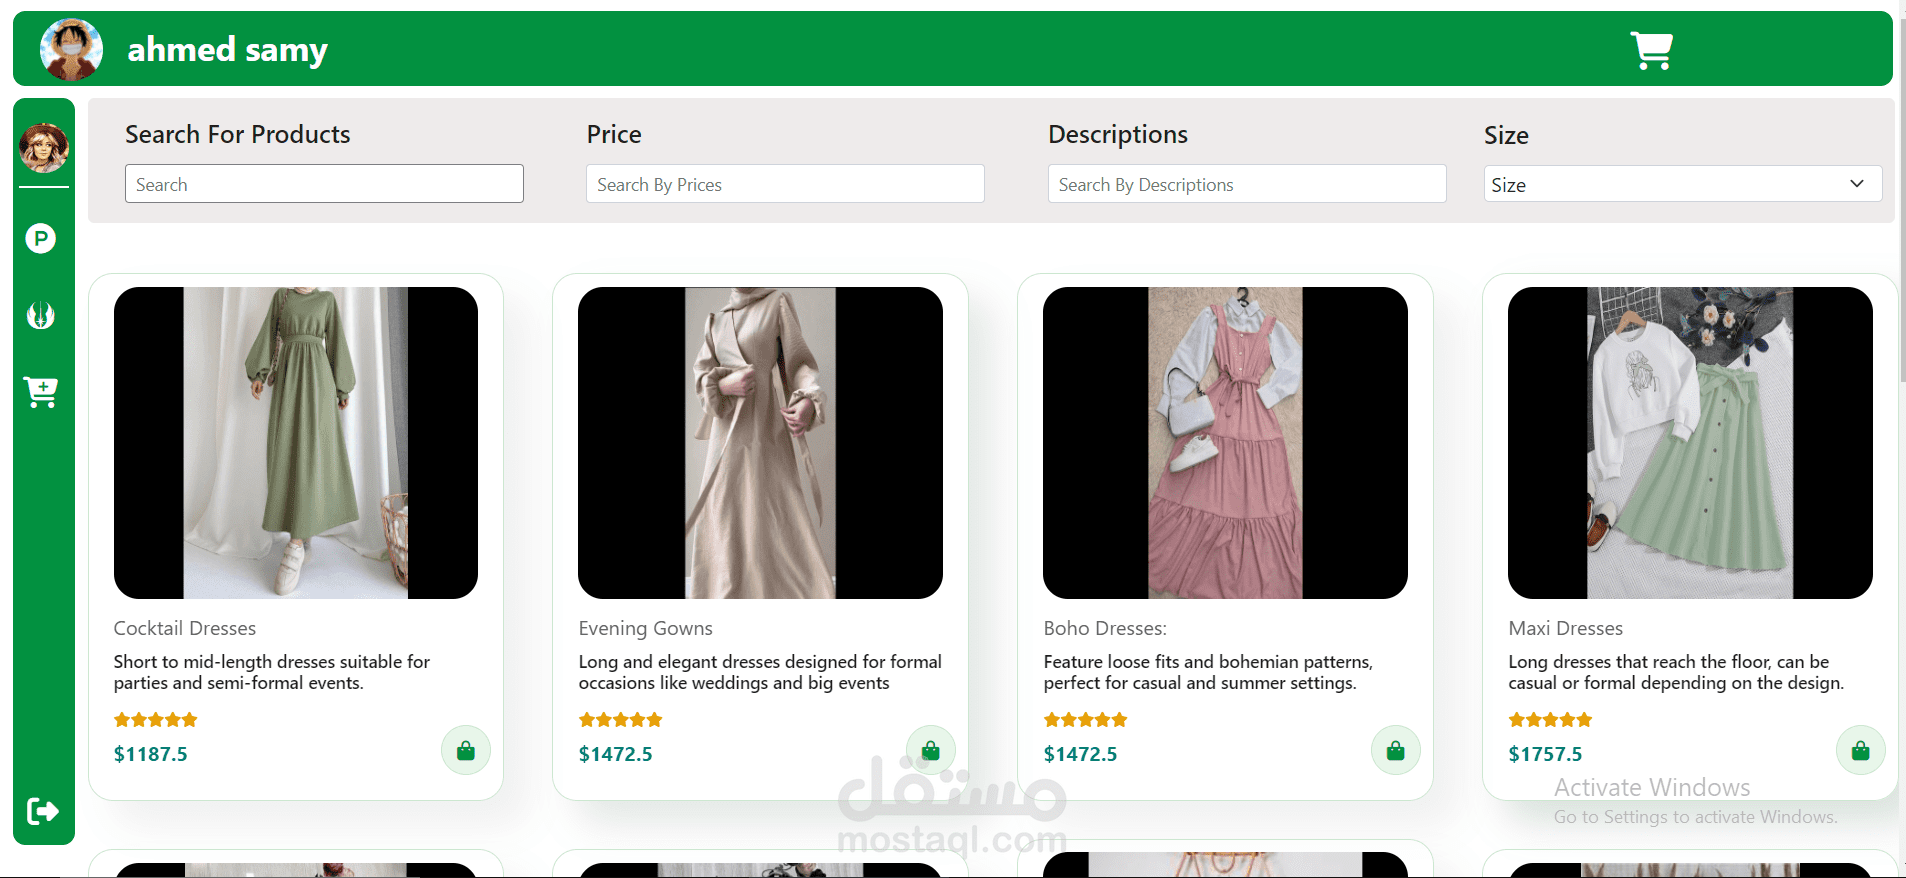Add Evening Gowns to bag
The height and width of the screenshot is (878, 1906).
tap(931, 750)
